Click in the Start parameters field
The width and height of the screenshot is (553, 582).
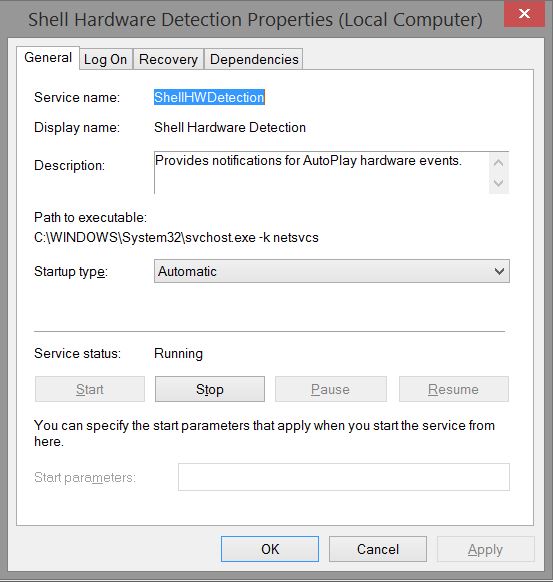pos(344,477)
